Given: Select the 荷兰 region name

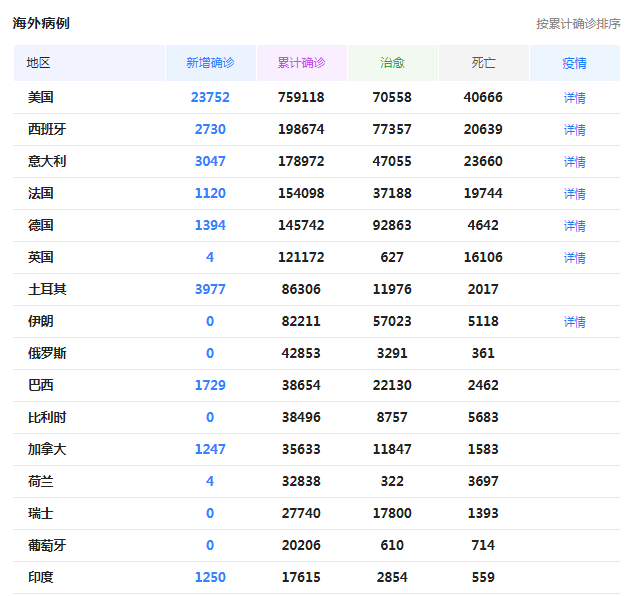Looking at the screenshot, I should [40, 481].
